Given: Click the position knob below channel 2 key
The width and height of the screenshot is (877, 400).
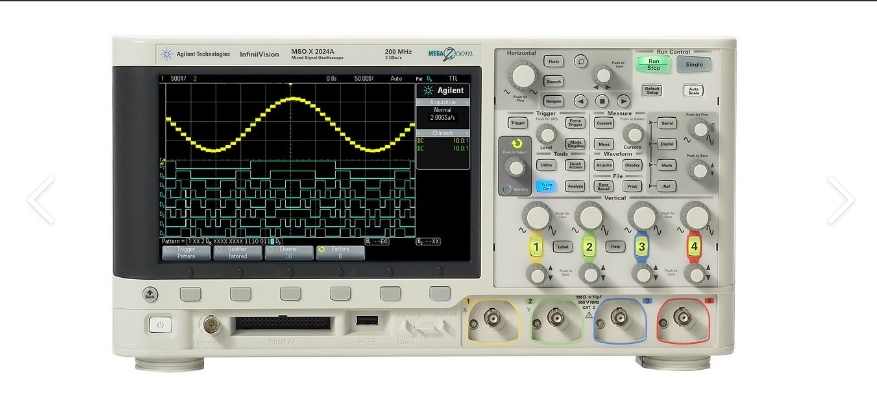Looking at the screenshot, I should [x=590, y=275].
